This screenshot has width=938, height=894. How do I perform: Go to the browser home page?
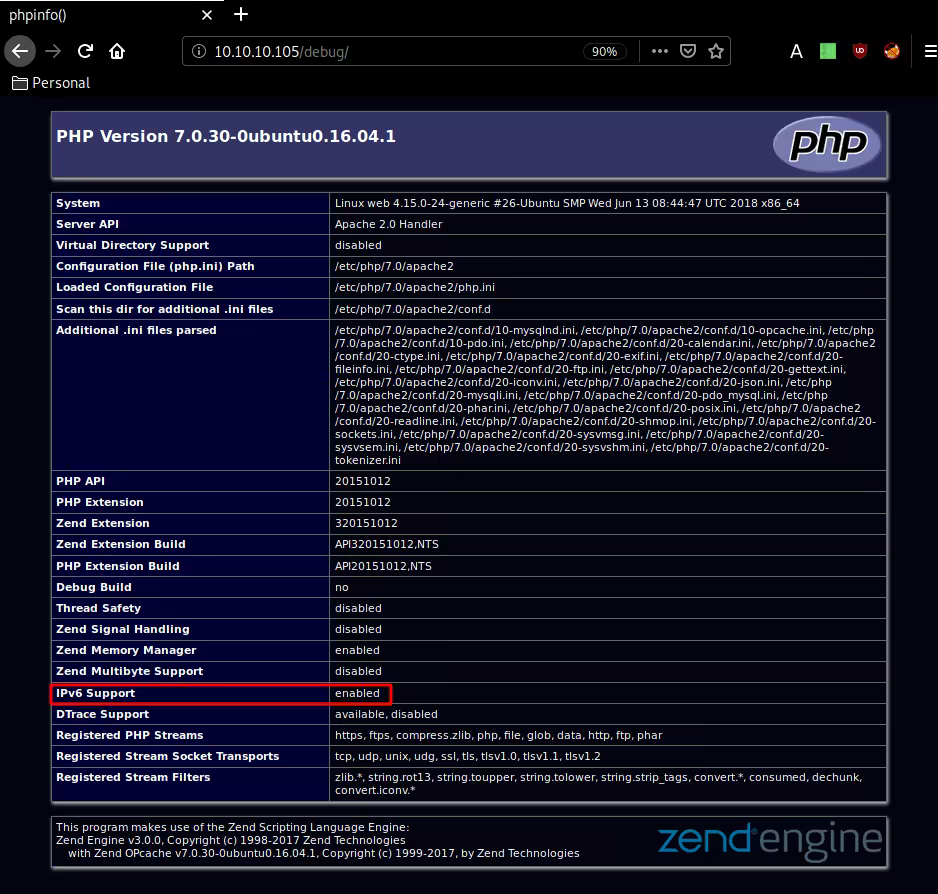pos(117,51)
